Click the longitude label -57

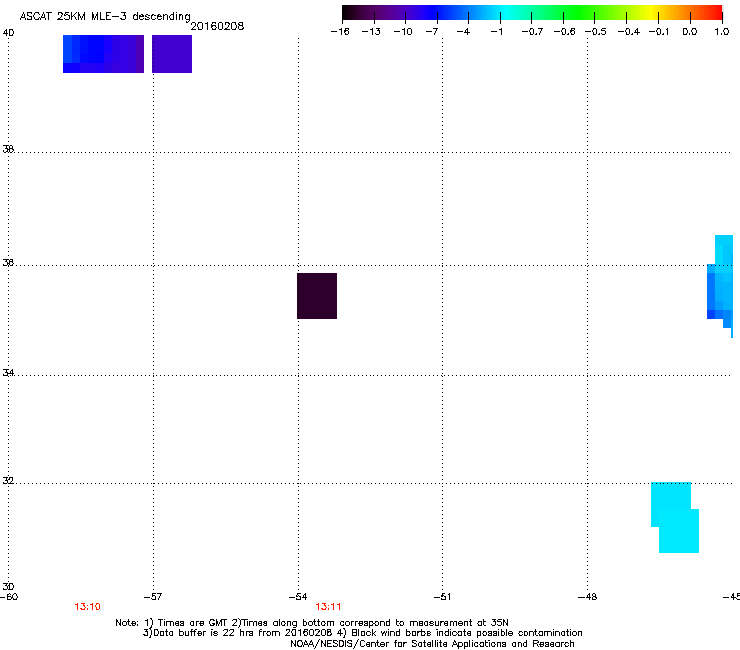click(153, 597)
